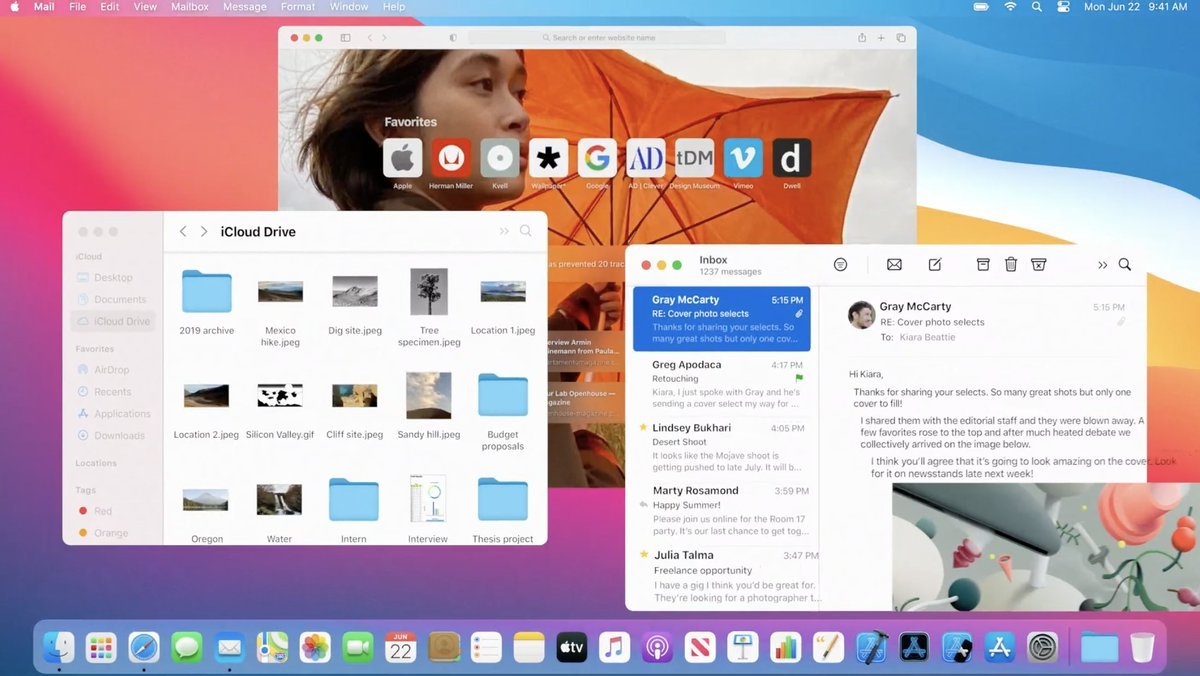
Task: Go back in the Finder window
Action: [x=182, y=231]
